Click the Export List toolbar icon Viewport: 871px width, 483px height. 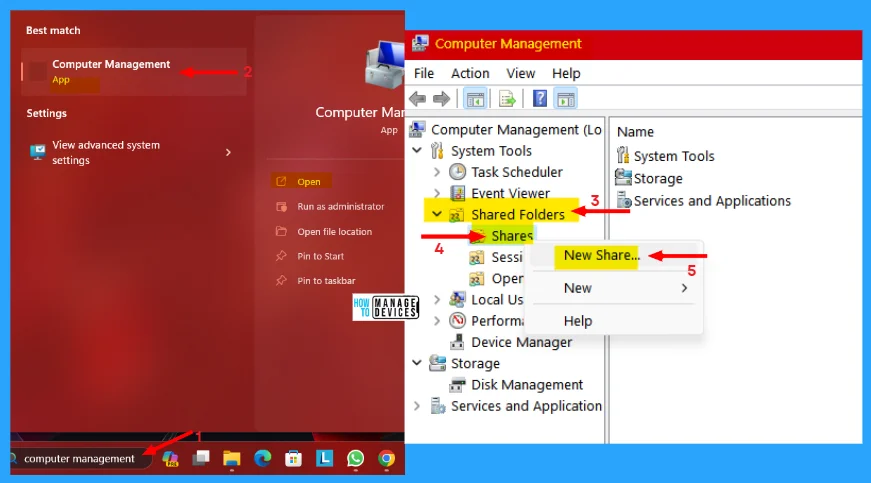(x=507, y=99)
